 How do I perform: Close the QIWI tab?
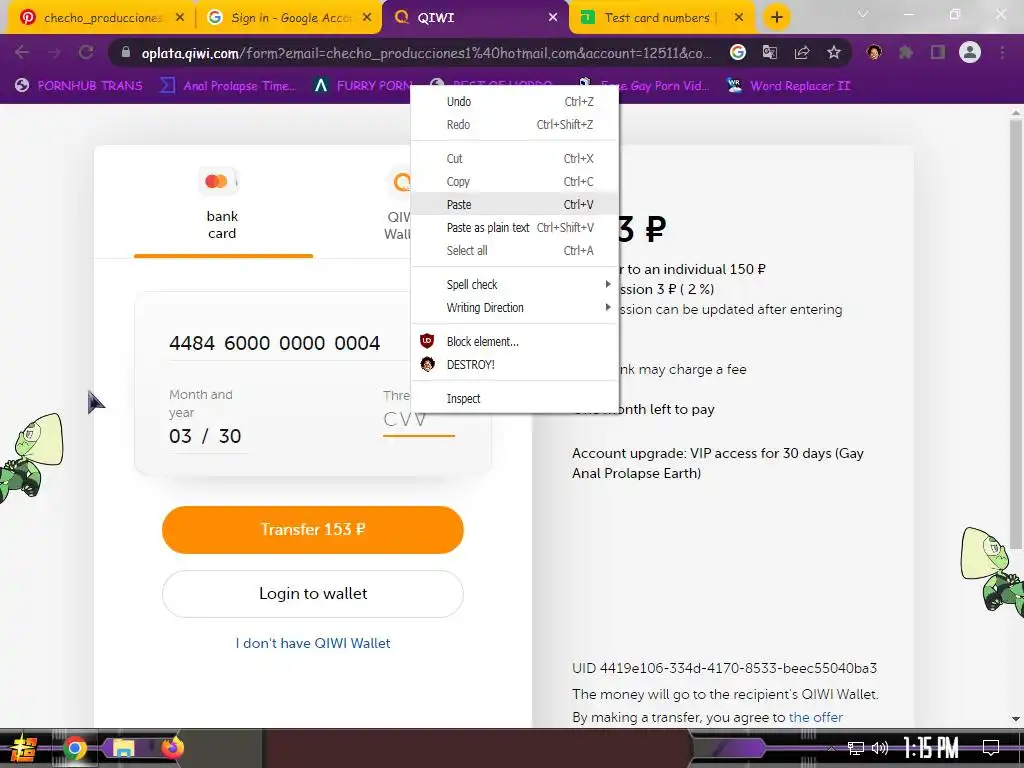[553, 18]
